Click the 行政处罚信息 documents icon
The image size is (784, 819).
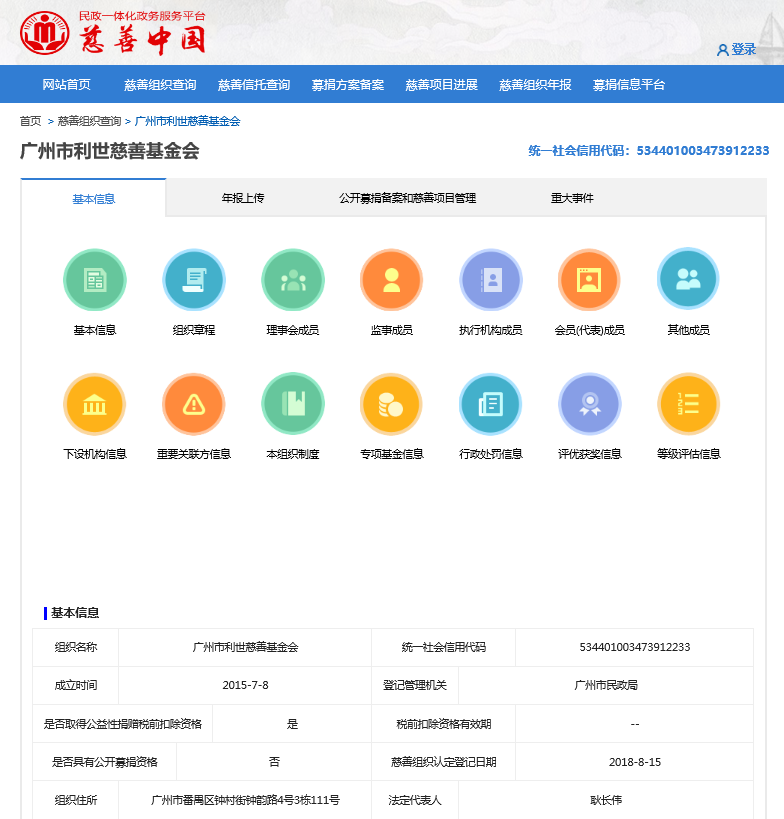pyautogui.click(x=490, y=404)
